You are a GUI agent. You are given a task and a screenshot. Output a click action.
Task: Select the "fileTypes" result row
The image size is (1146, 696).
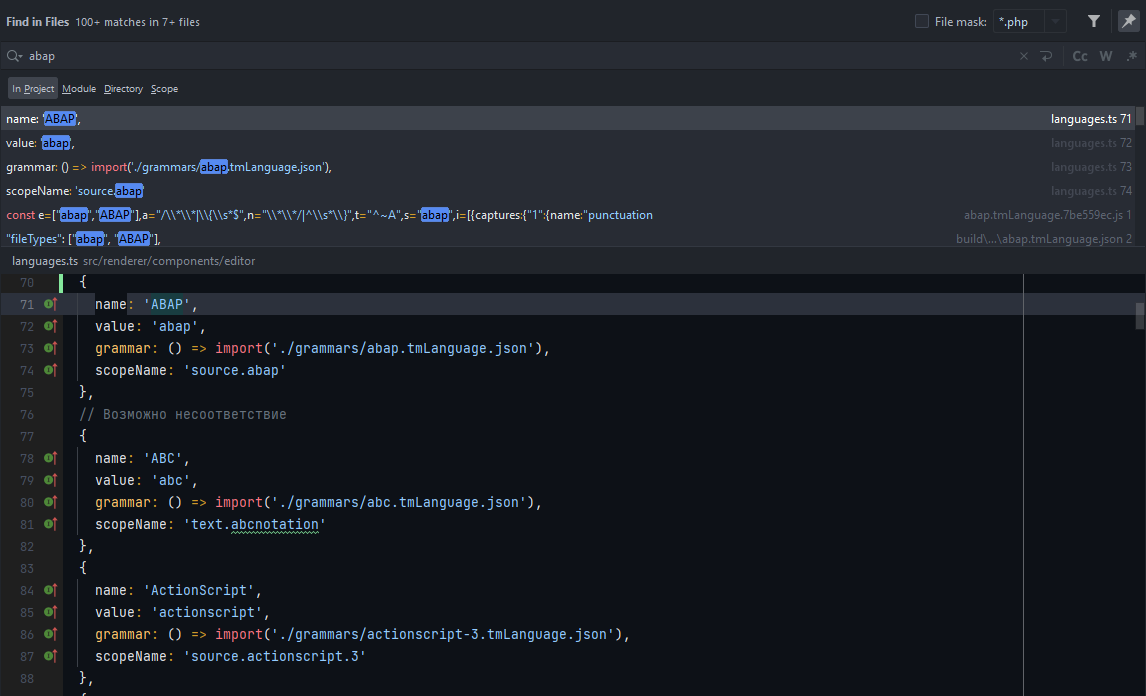(x=568, y=238)
